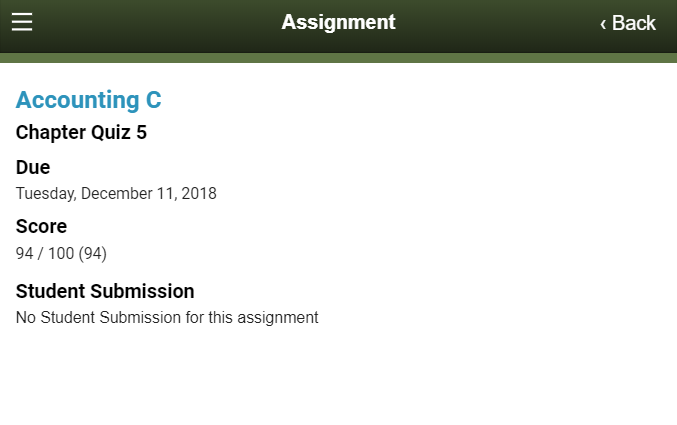Click the Assignment header title

click(x=338, y=22)
